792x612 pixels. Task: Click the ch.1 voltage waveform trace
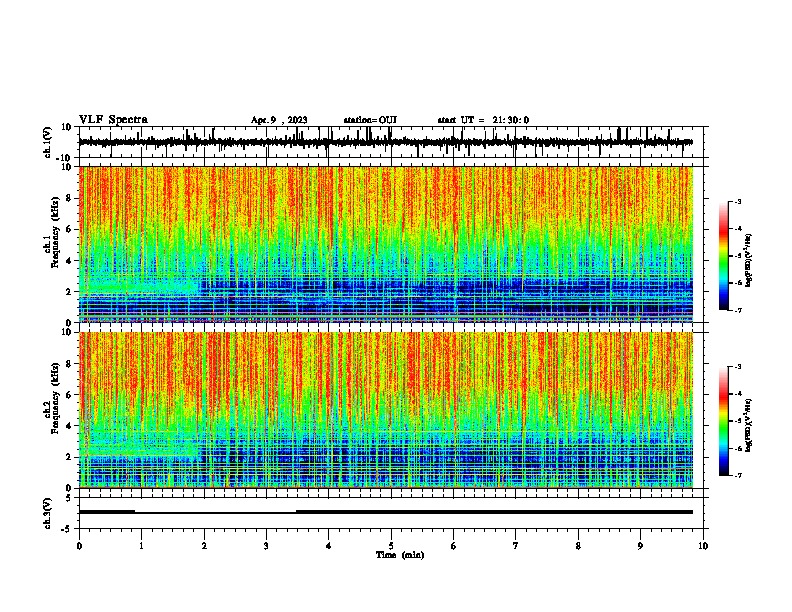385,142
